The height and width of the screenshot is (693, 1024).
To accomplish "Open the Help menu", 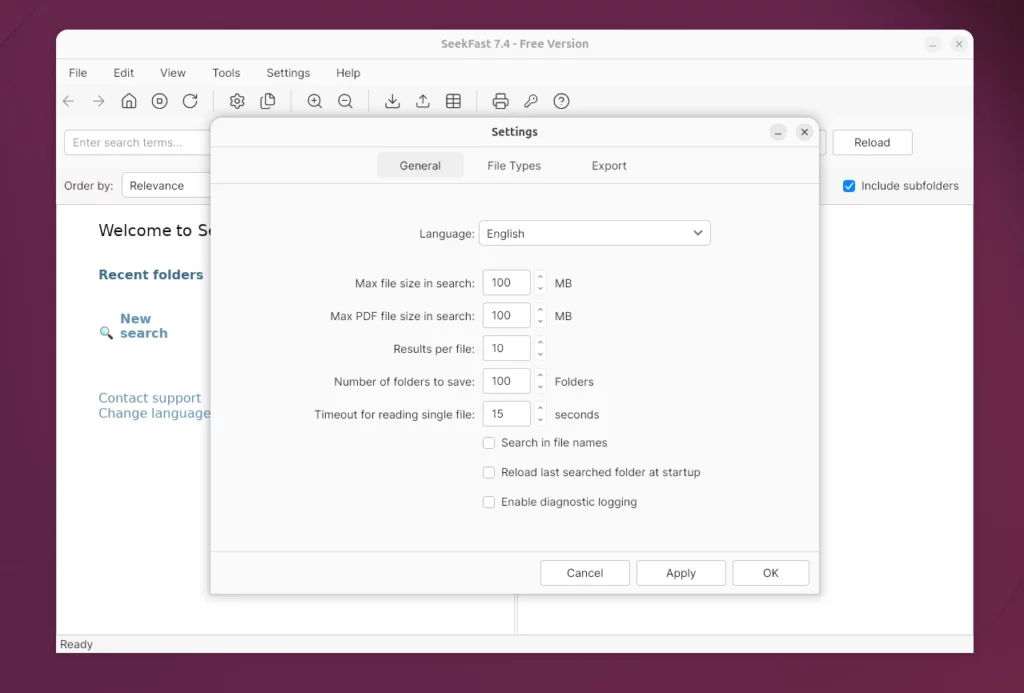I will click(x=348, y=73).
